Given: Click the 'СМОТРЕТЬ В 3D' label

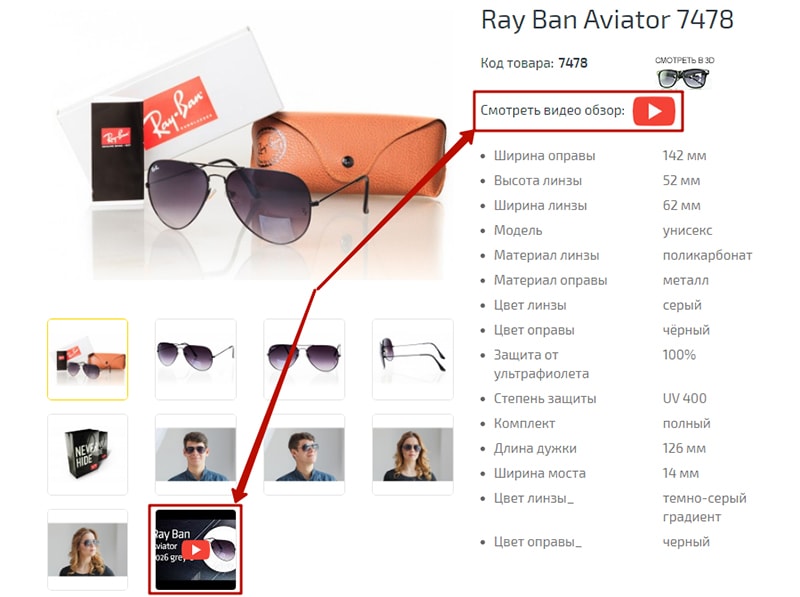Looking at the screenshot, I should (x=685, y=60).
